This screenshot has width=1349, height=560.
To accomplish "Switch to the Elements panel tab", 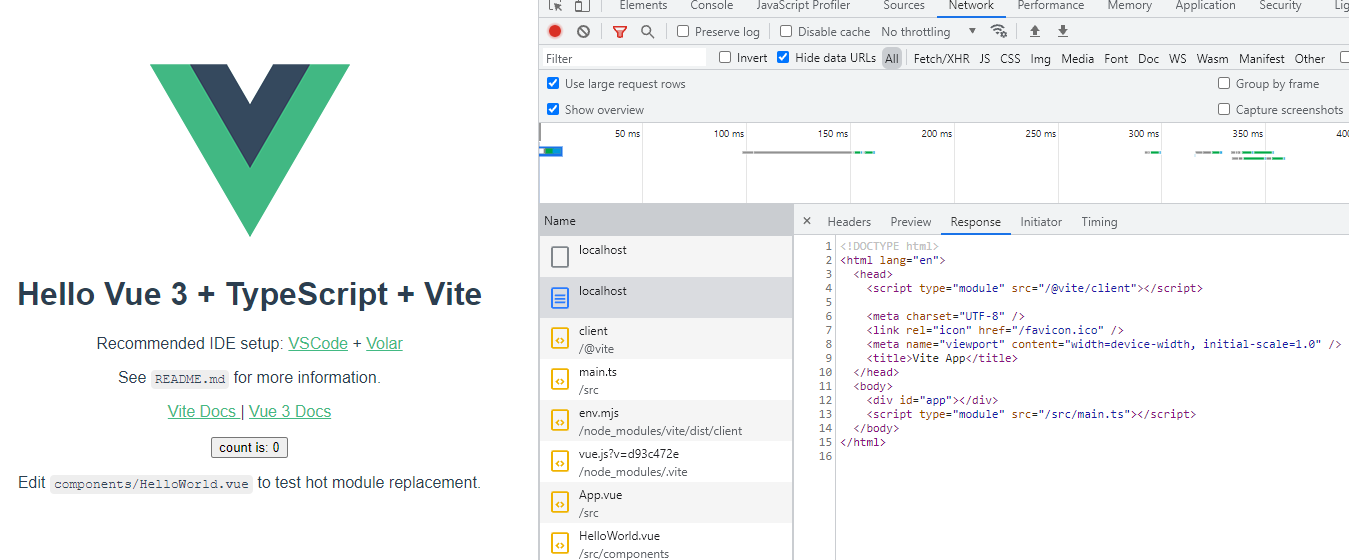I will 643,6.
